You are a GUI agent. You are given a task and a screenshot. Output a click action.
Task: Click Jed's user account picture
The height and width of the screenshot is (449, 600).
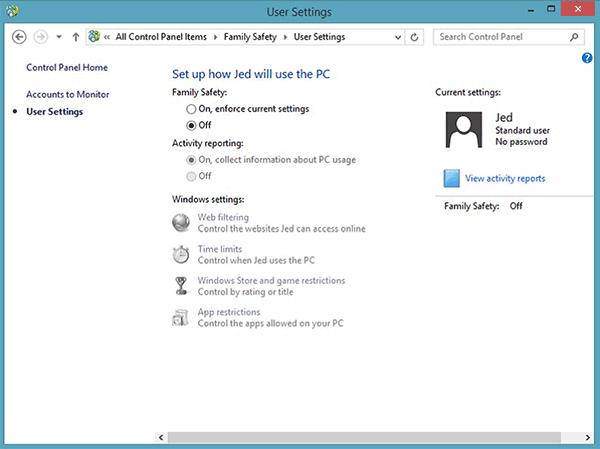coord(467,131)
